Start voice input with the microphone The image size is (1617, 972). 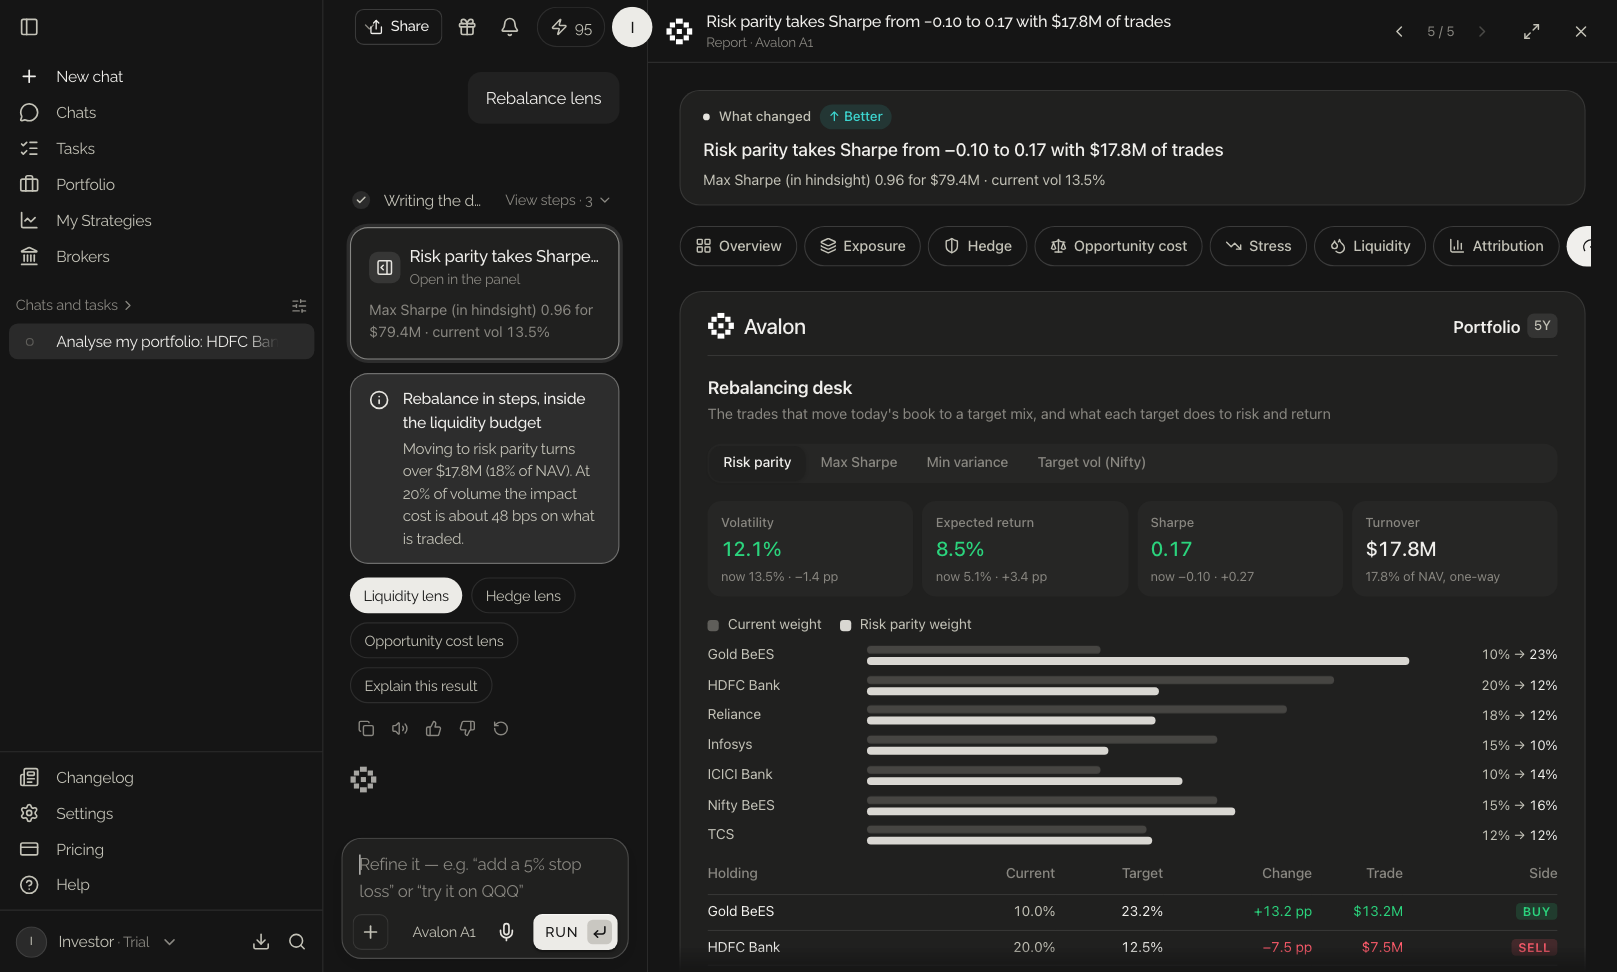coord(507,932)
